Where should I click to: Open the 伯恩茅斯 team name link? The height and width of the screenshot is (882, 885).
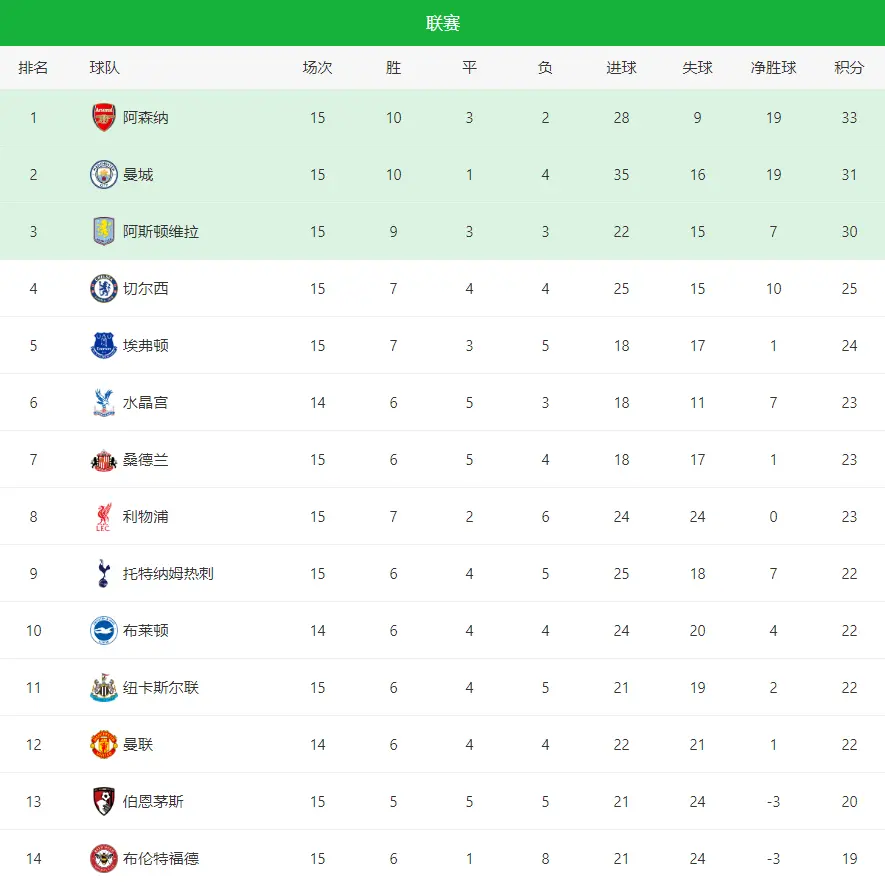(153, 802)
